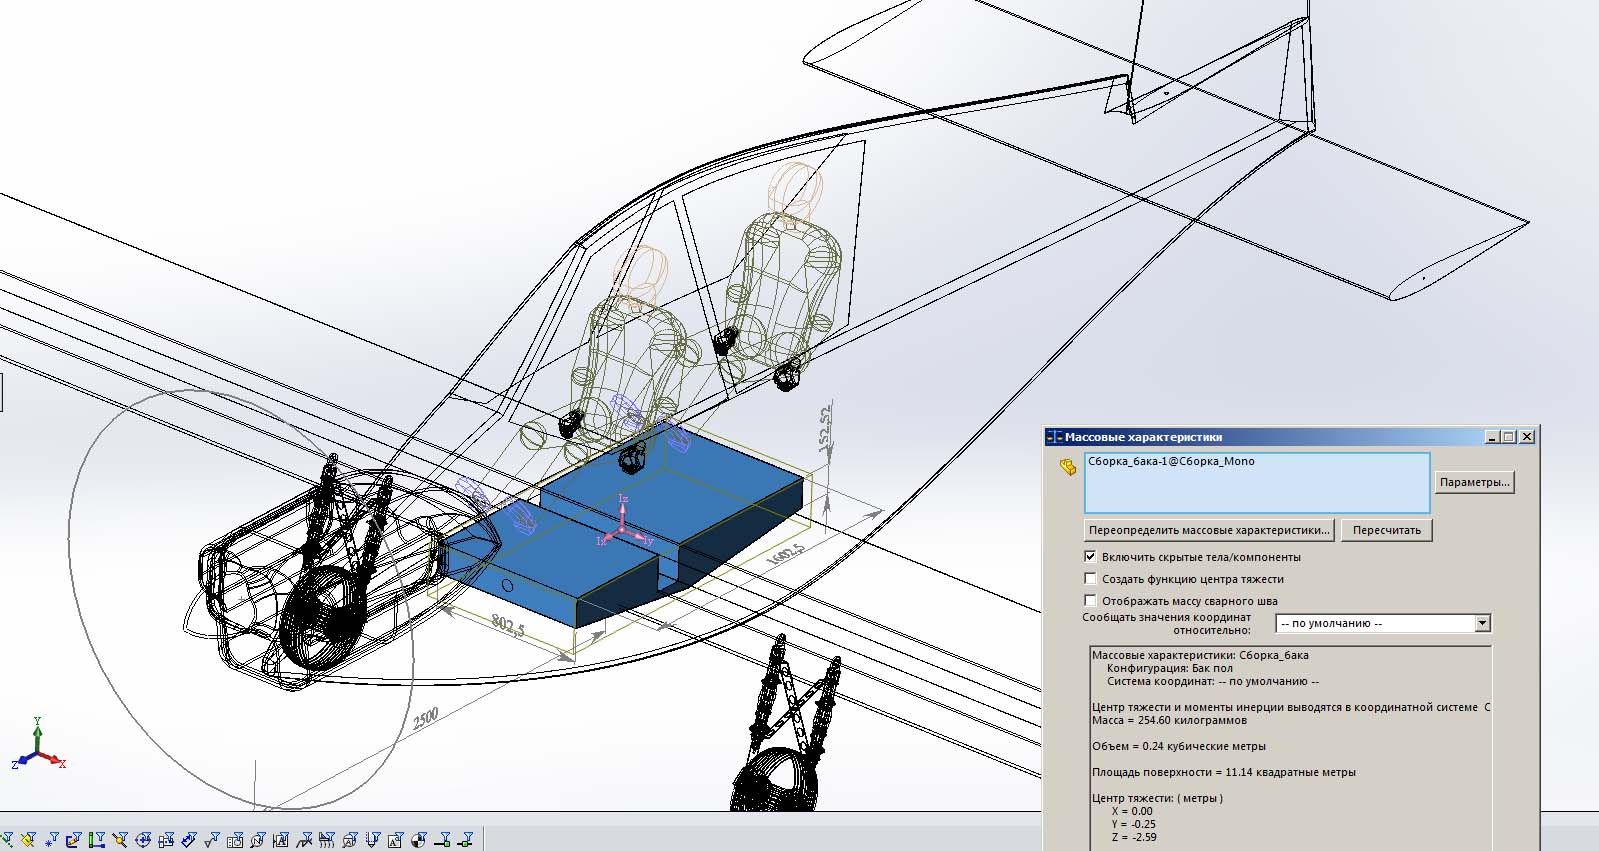1599x851 pixels.
Task: Open the 'Параметры...' options button
Action: [x=1474, y=482]
